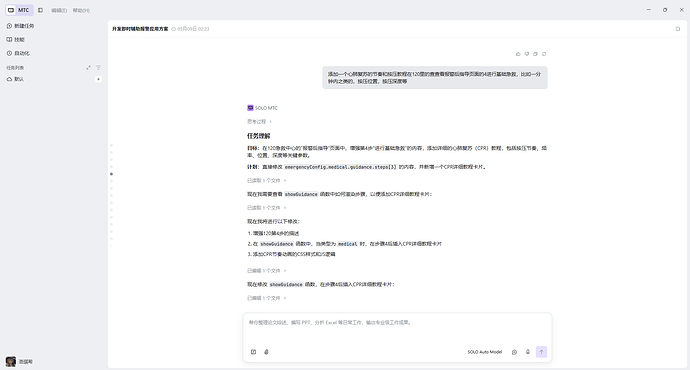Click the MTC mode button
690x370 pixels.
19,10
